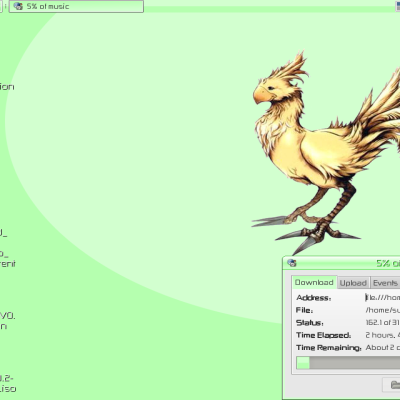Click the File path value "/home/su…"
This screenshot has height=400, width=400.
pos(382,310)
